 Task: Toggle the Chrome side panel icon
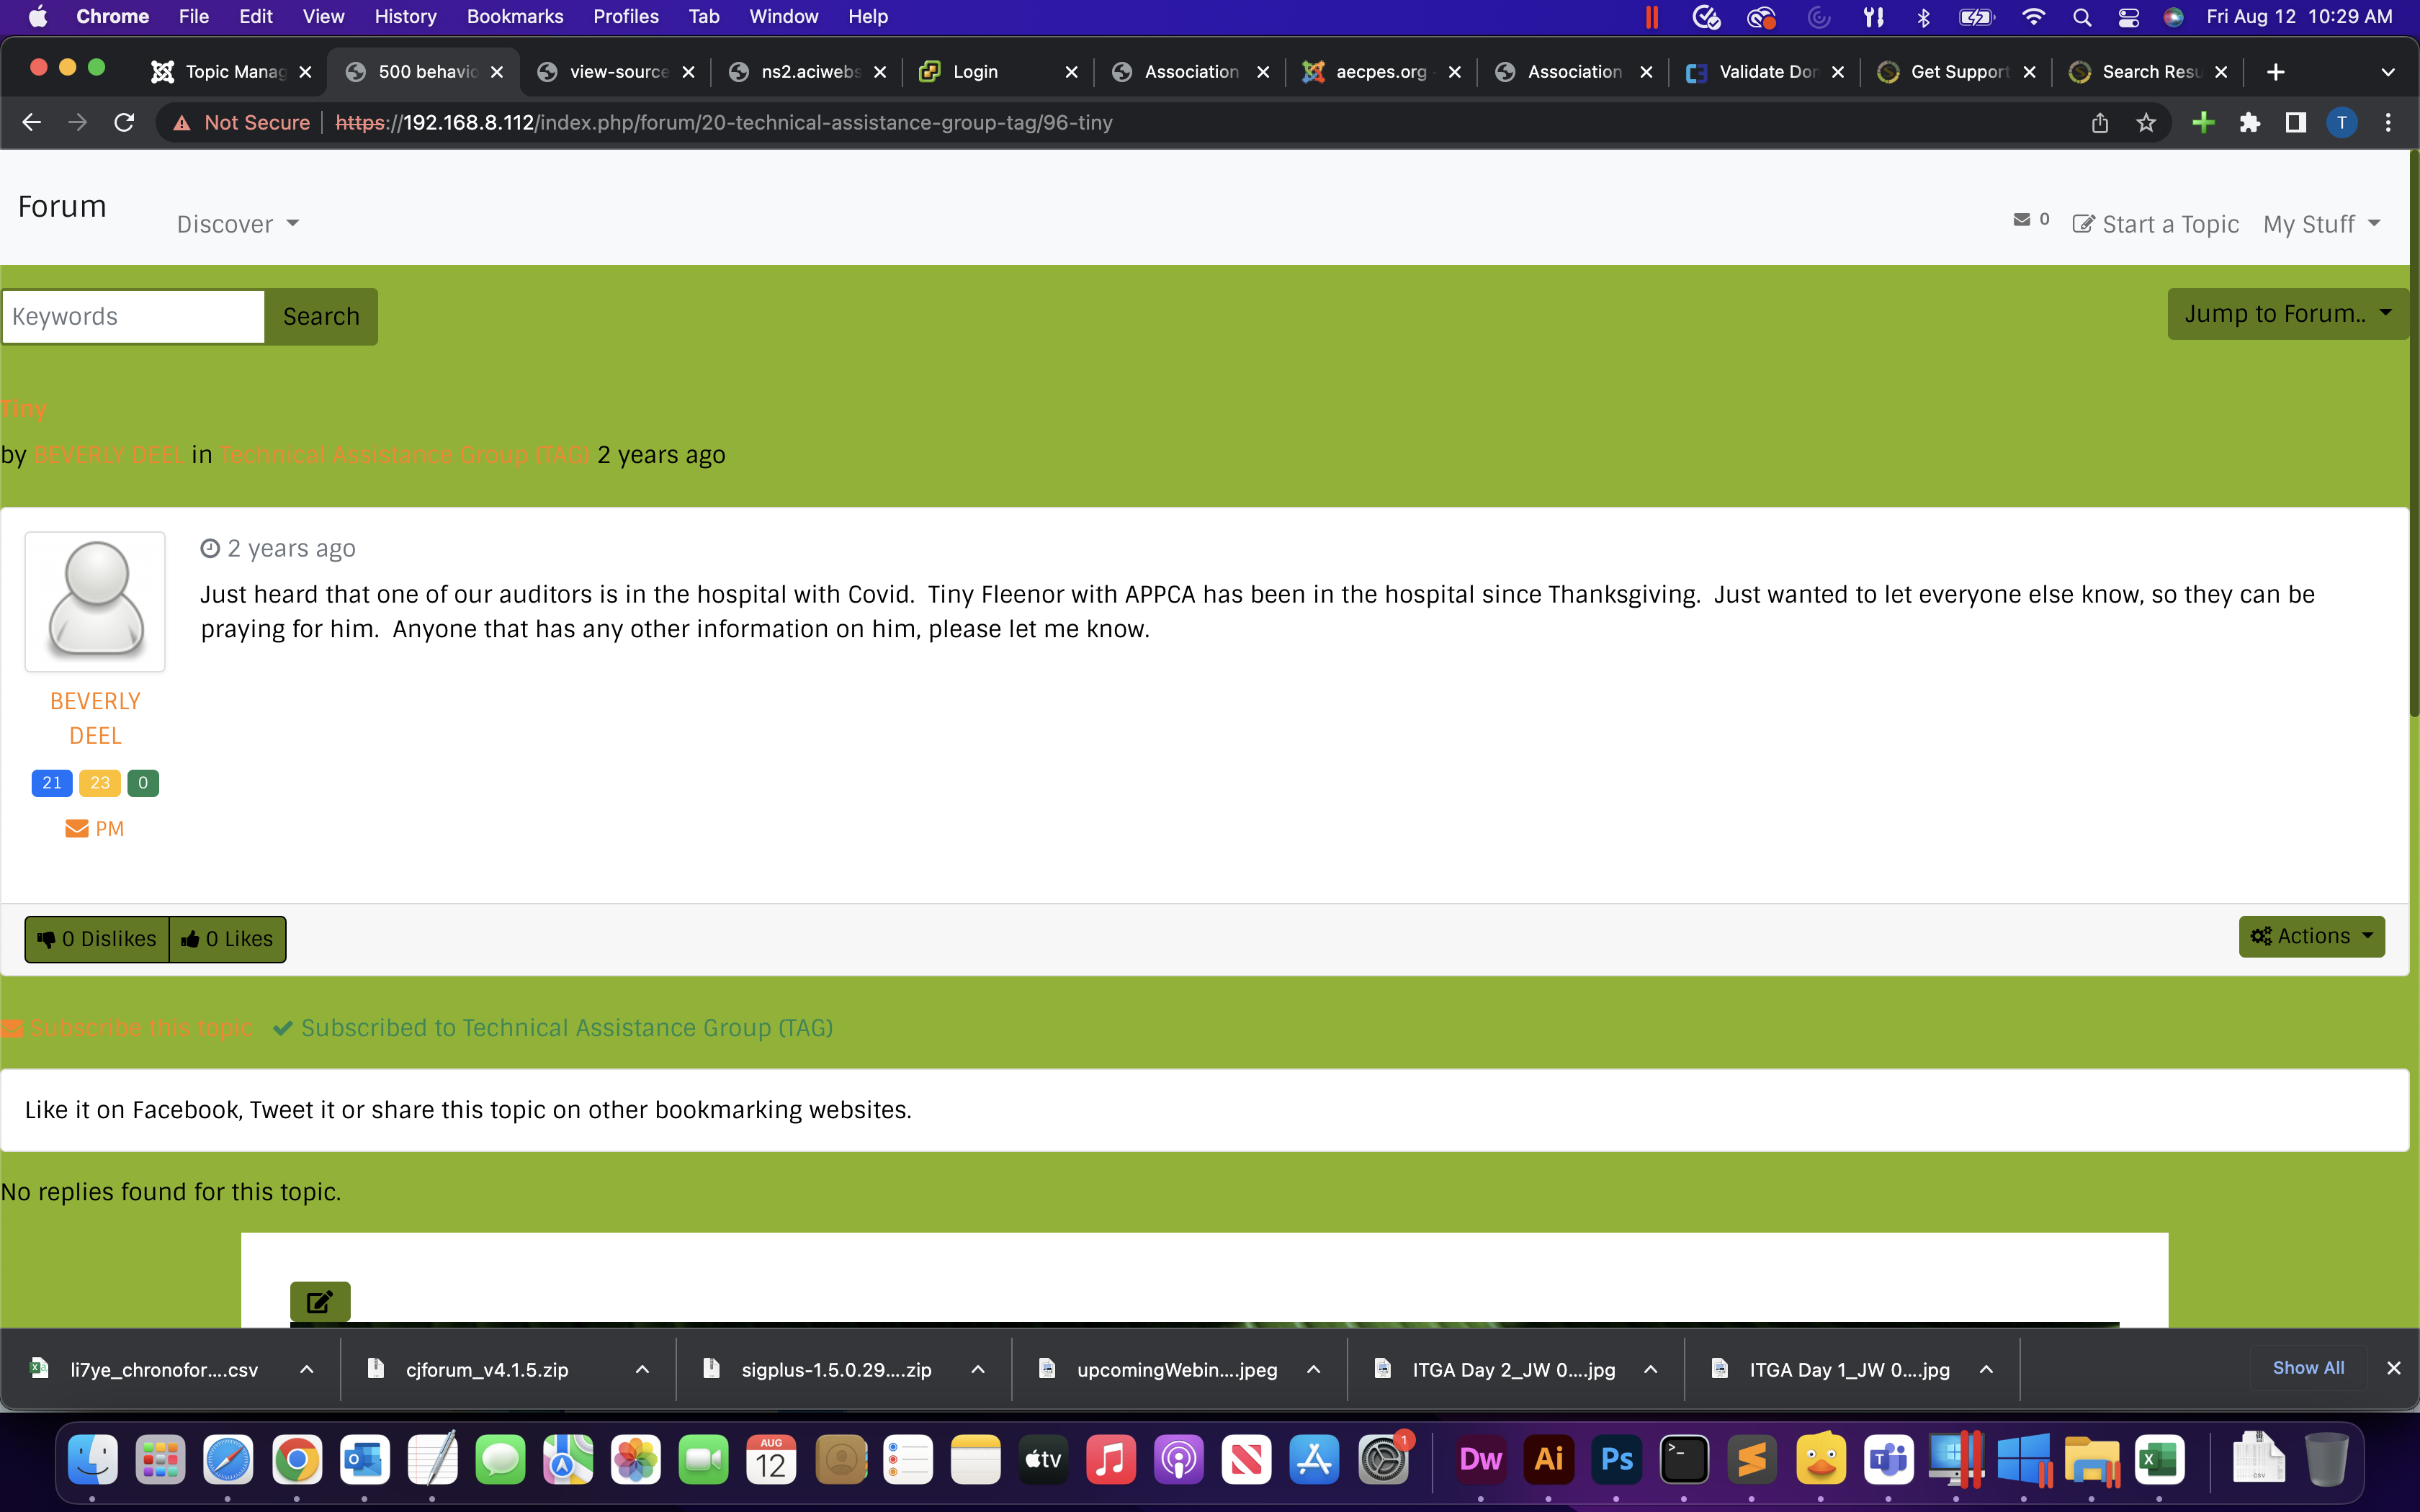pyautogui.click(x=2295, y=122)
